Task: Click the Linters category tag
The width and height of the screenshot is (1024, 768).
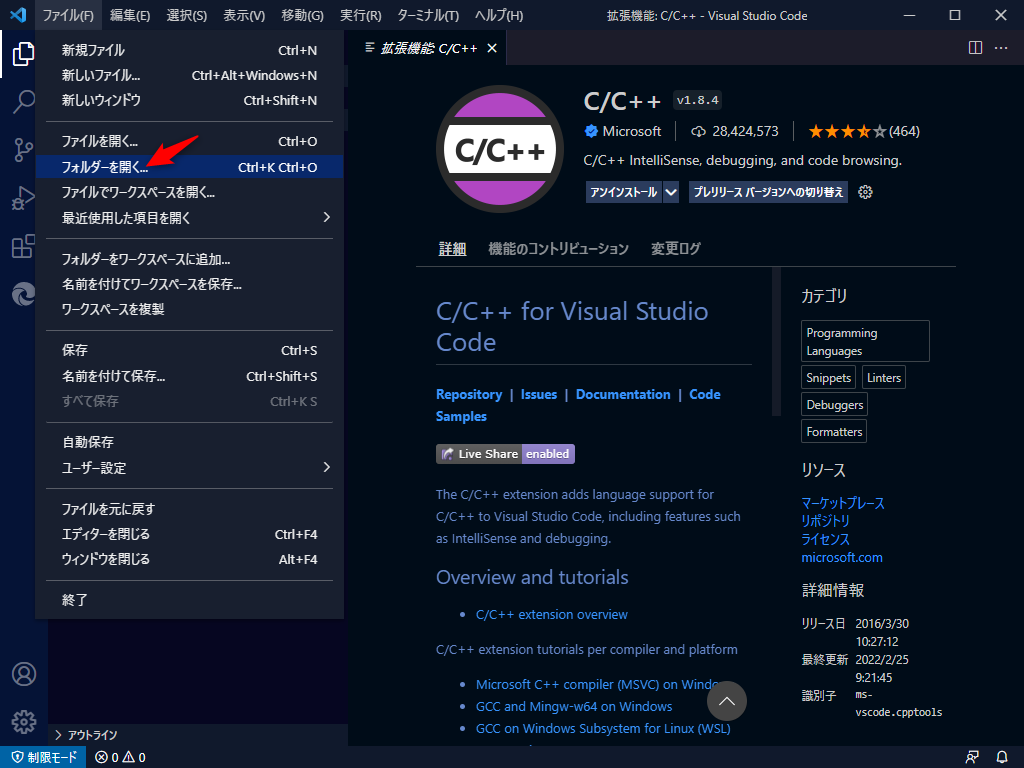Action: point(884,377)
